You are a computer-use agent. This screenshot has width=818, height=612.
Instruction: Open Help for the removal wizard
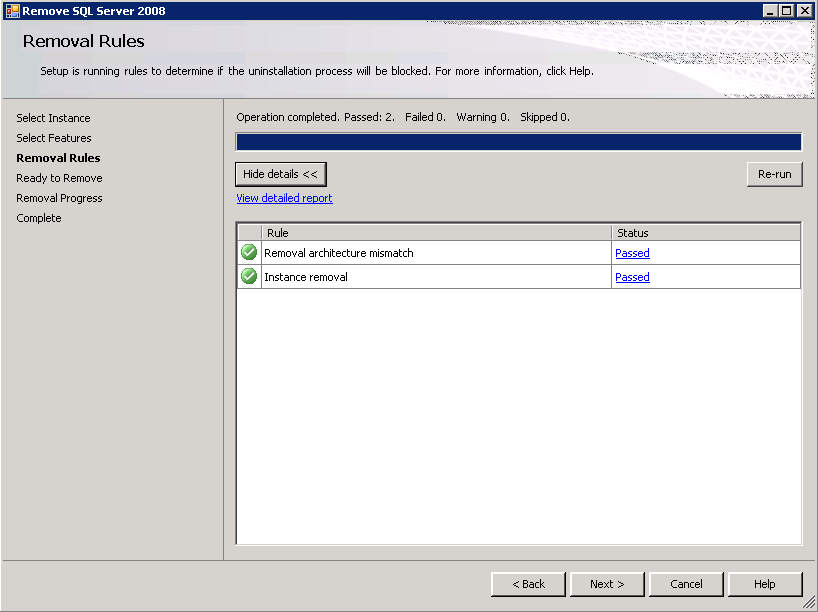[765, 584]
